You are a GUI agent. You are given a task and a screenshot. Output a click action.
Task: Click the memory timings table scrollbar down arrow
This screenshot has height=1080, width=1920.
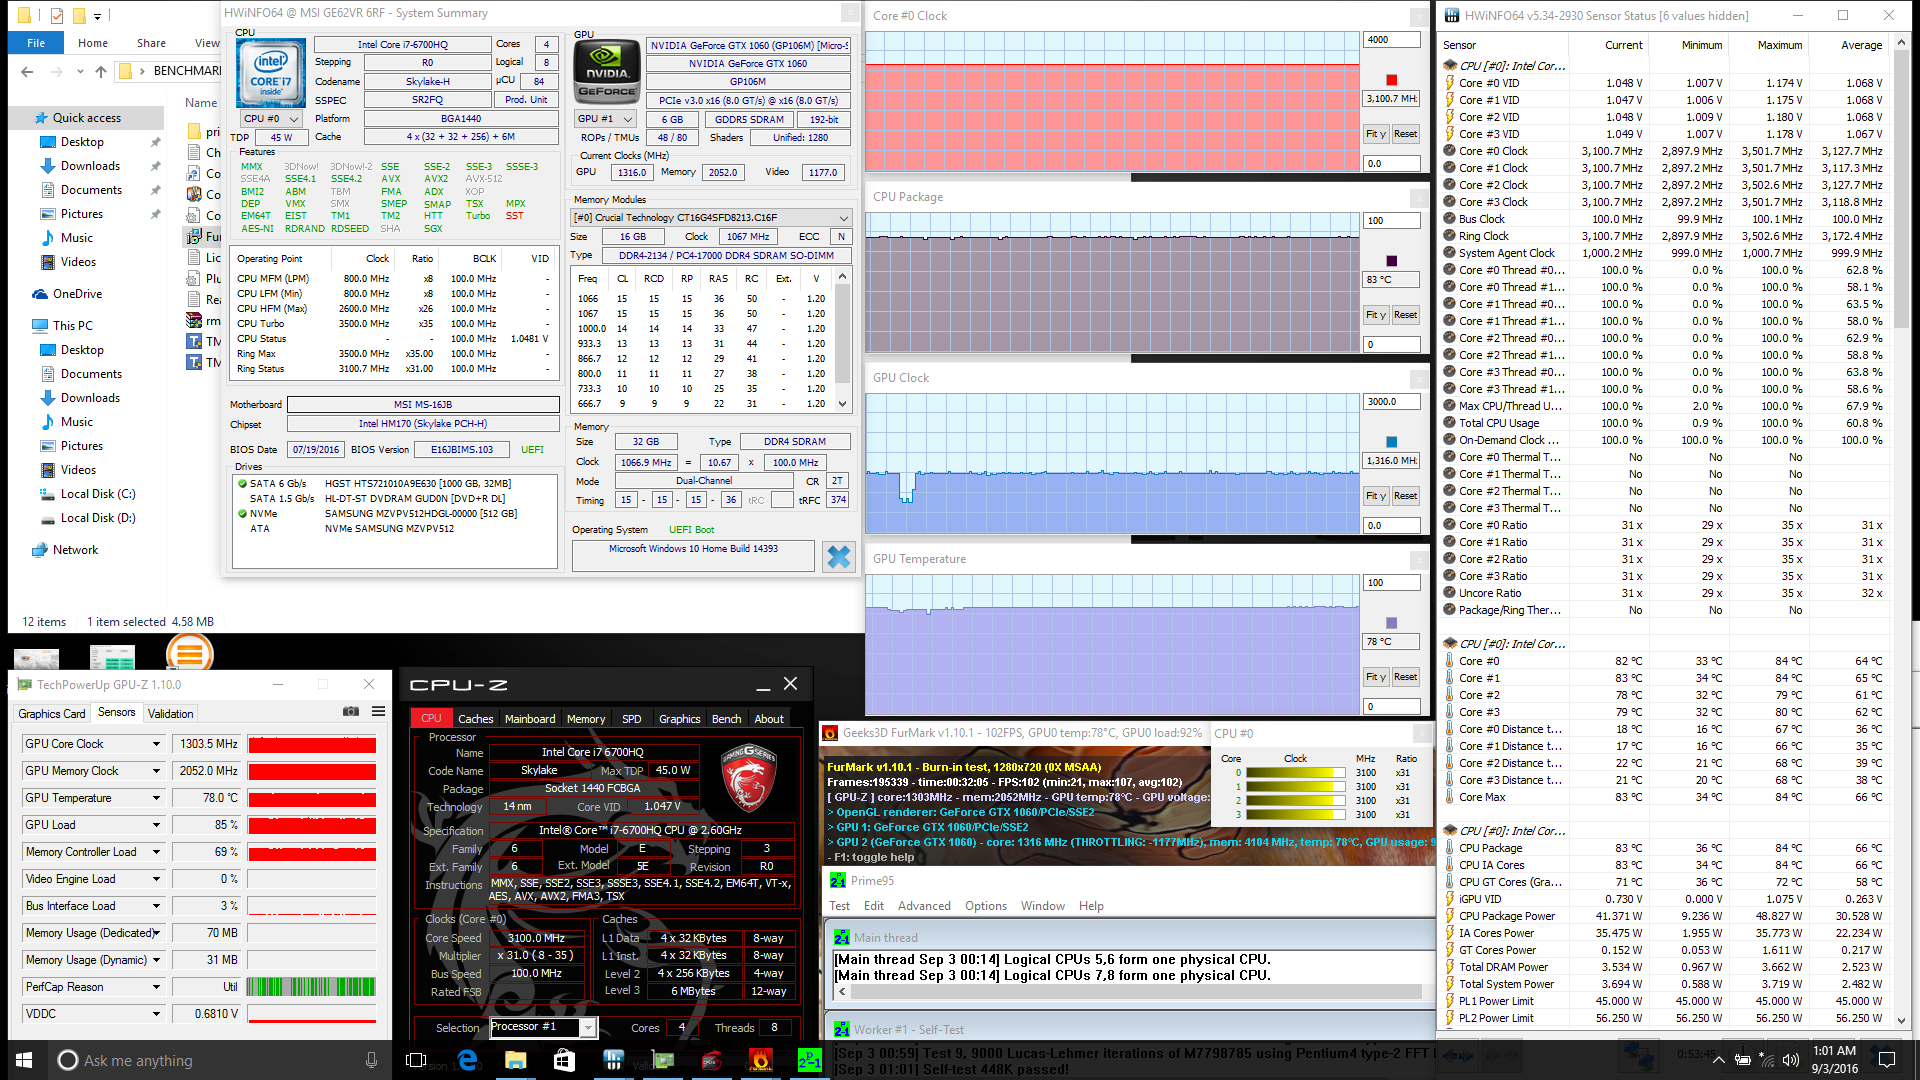point(843,404)
